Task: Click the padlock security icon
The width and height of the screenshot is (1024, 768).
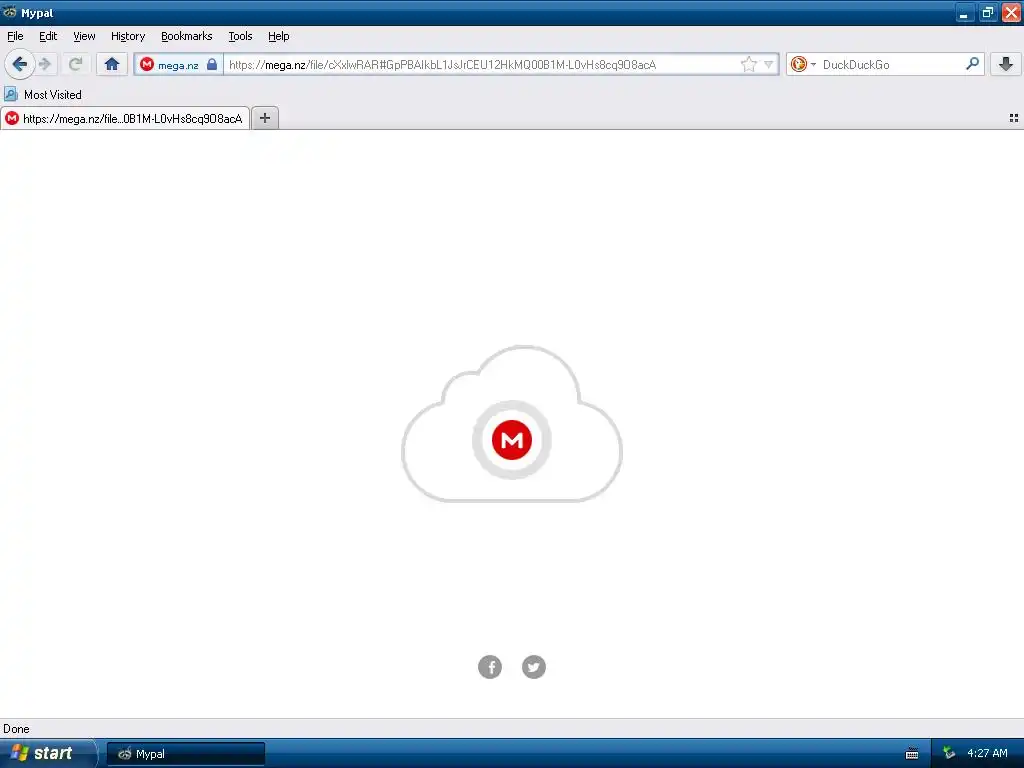Action: pyautogui.click(x=212, y=64)
